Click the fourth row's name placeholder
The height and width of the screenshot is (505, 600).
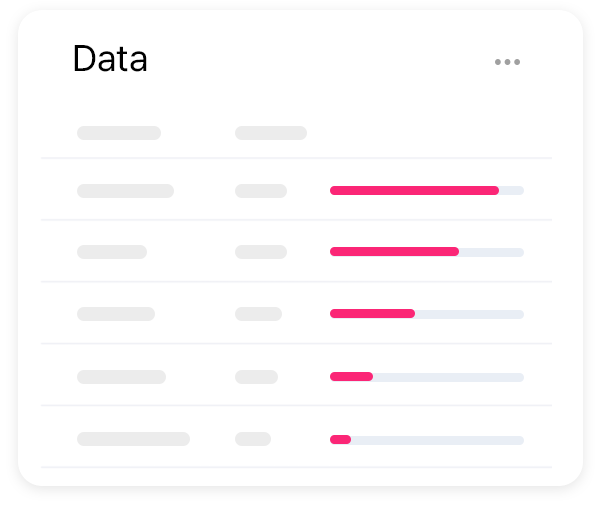(x=121, y=377)
